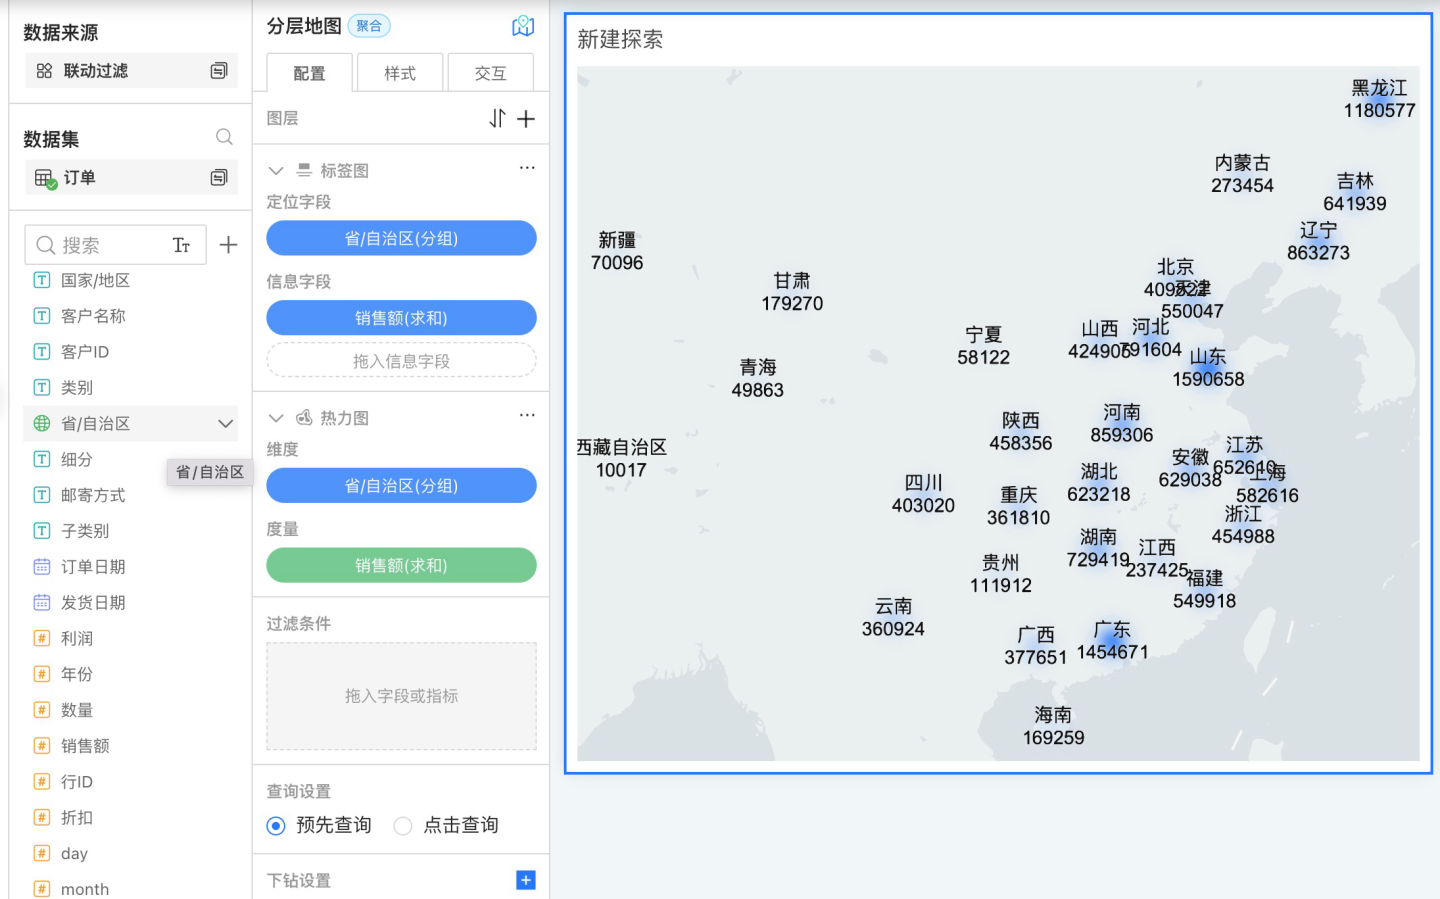The height and width of the screenshot is (899, 1440).
Task: Select the 子类别 field in the list
Action: point(85,531)
